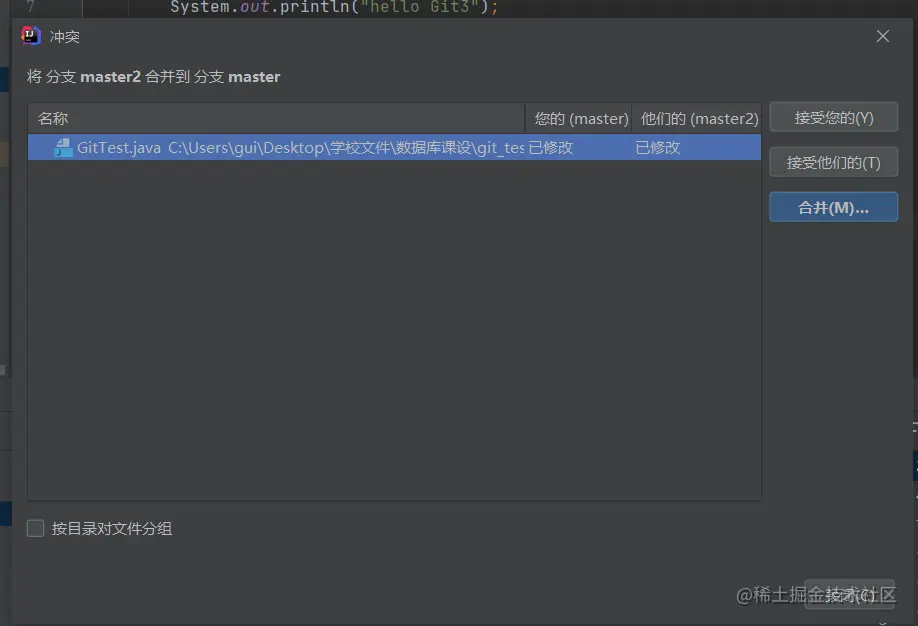Click 已修改 status under 他们的 (master2)

(657, 148)
